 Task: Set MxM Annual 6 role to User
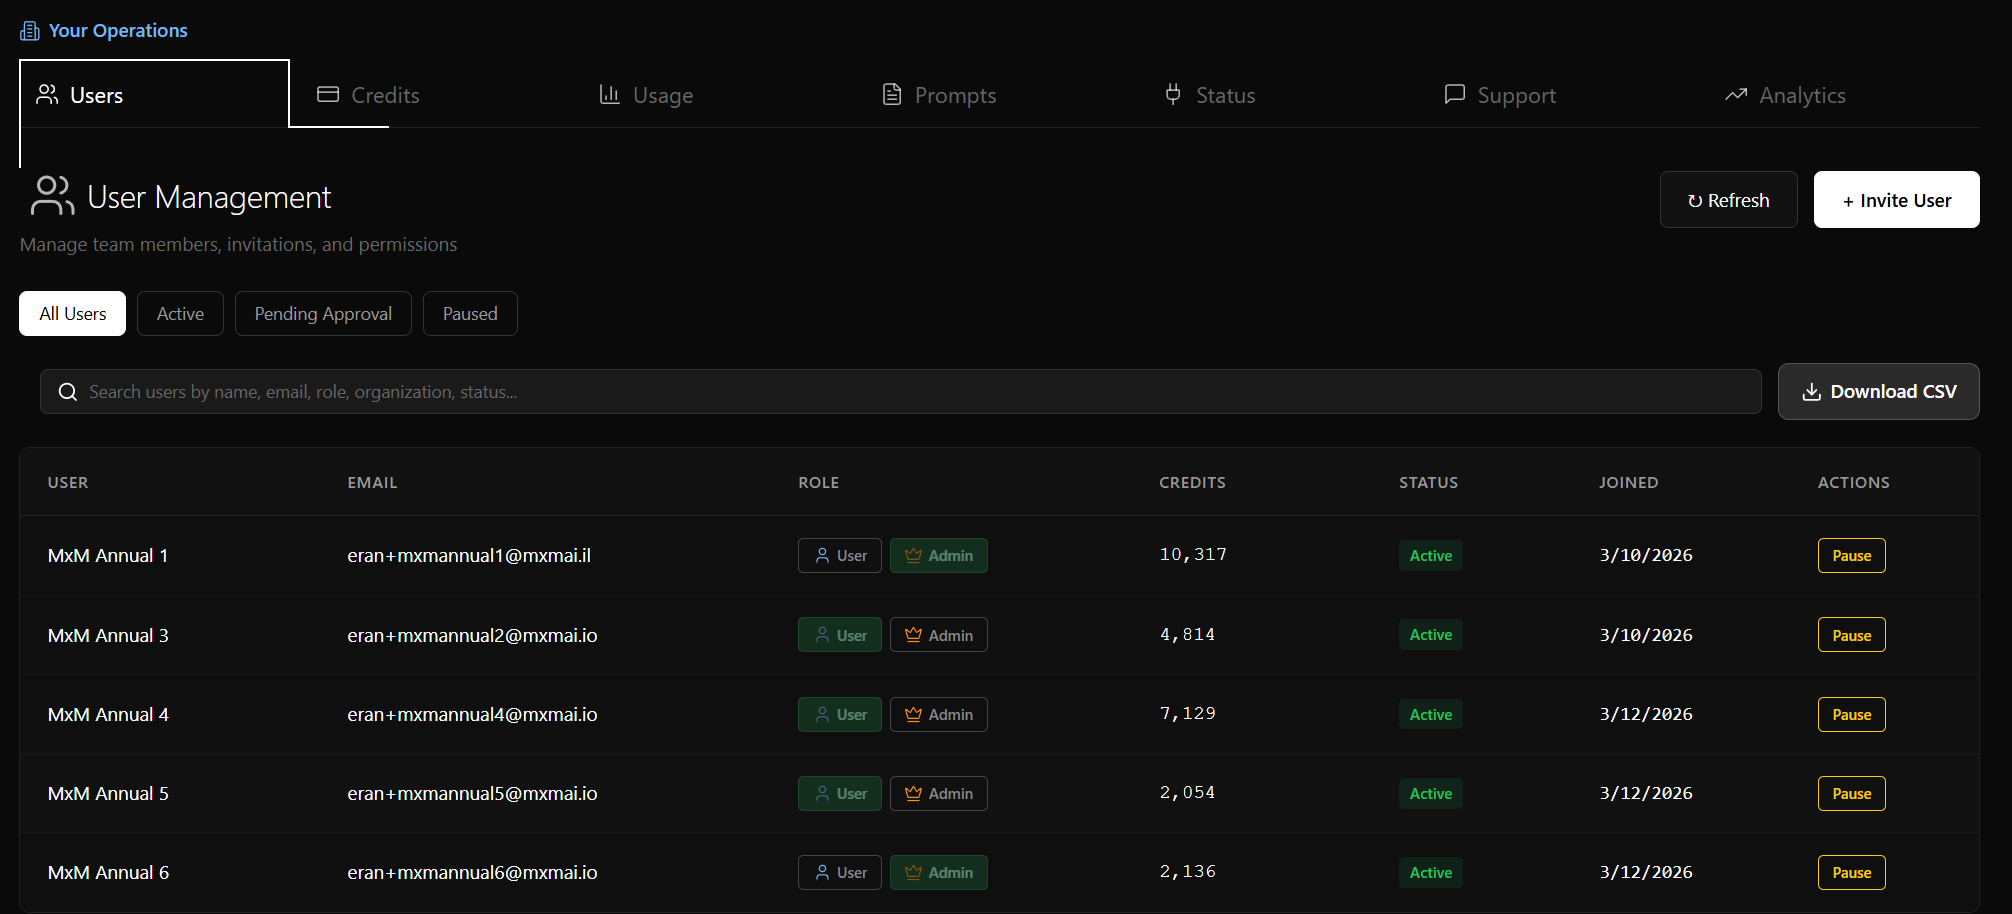[840, 872]
